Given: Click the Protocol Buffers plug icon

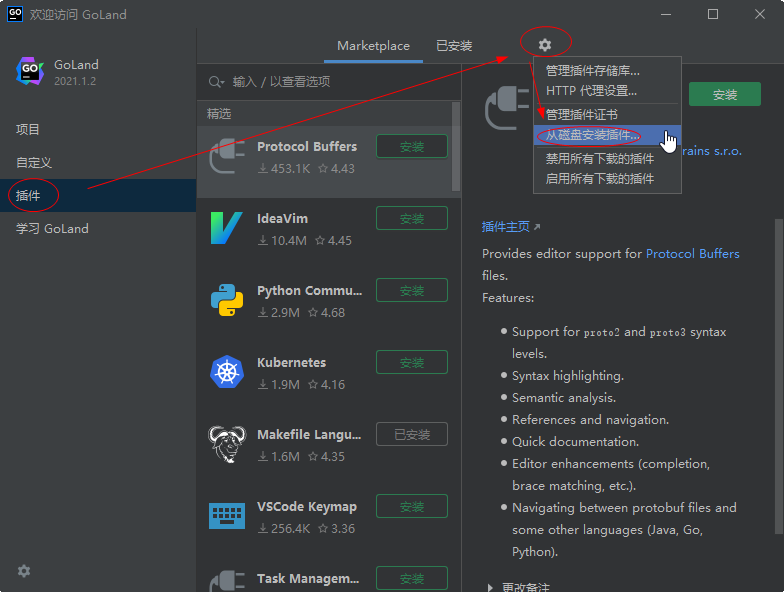Looking at the screenshot, I should point(227,156).
